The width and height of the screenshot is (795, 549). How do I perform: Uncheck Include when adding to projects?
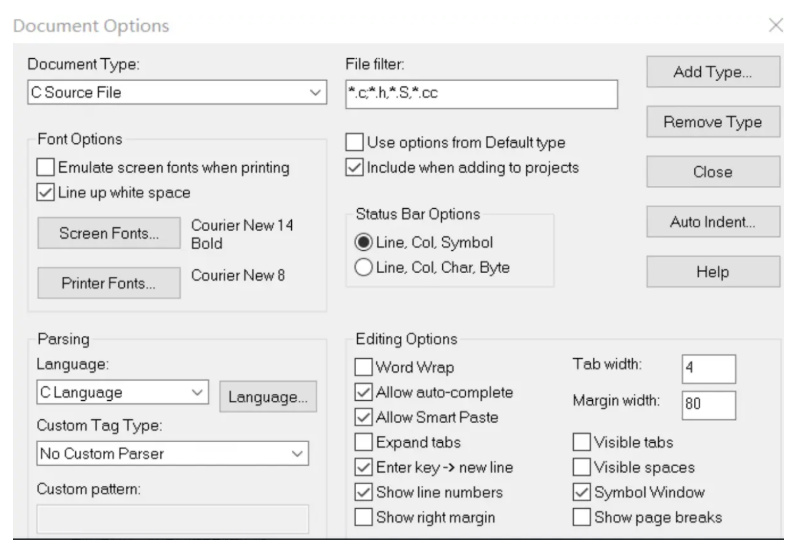[x=354, y=166]
